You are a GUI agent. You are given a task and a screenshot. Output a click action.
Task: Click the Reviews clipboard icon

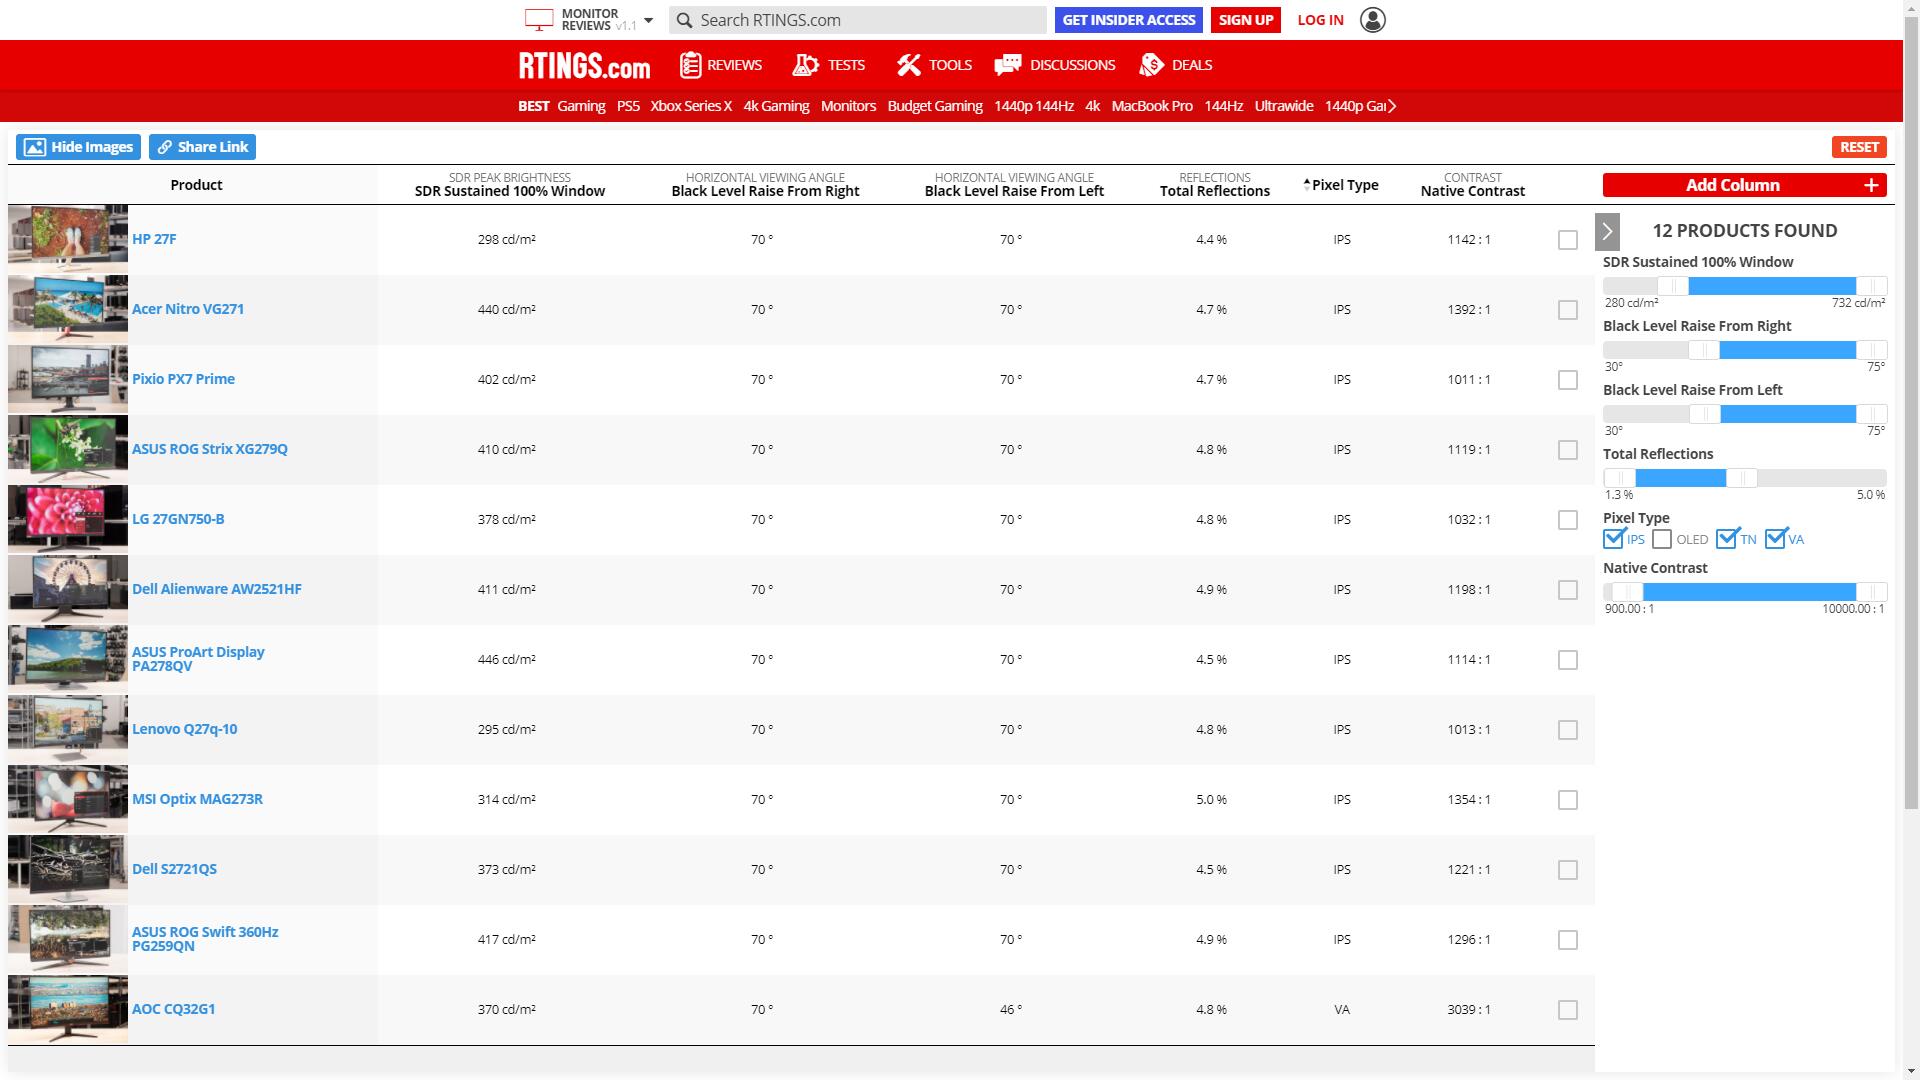click(x=690, y=65)
